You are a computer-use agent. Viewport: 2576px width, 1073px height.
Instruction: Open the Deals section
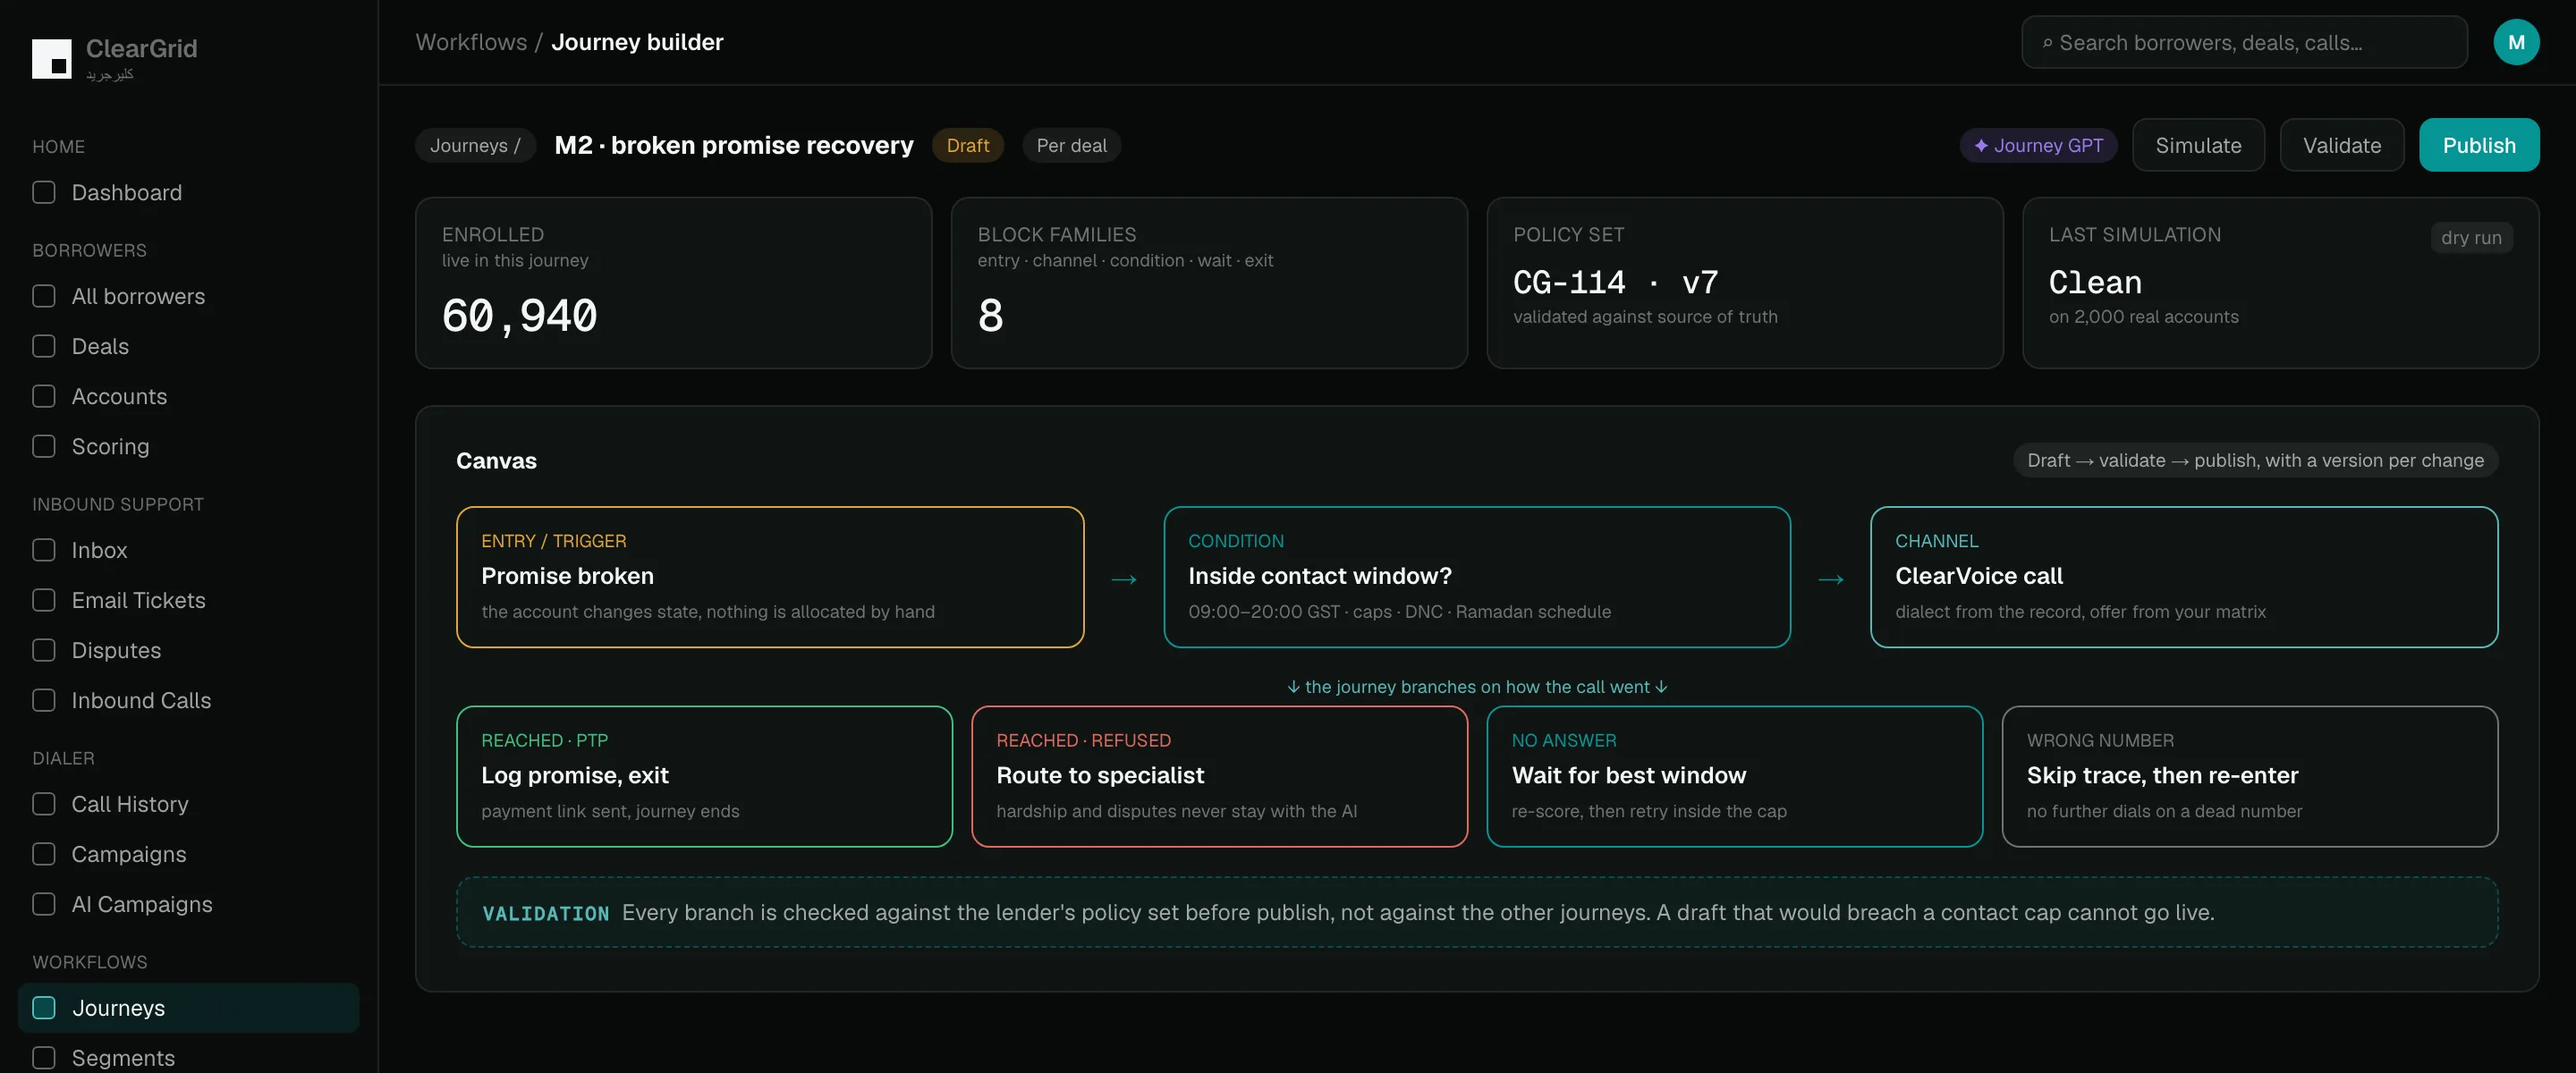coord(188,346)
